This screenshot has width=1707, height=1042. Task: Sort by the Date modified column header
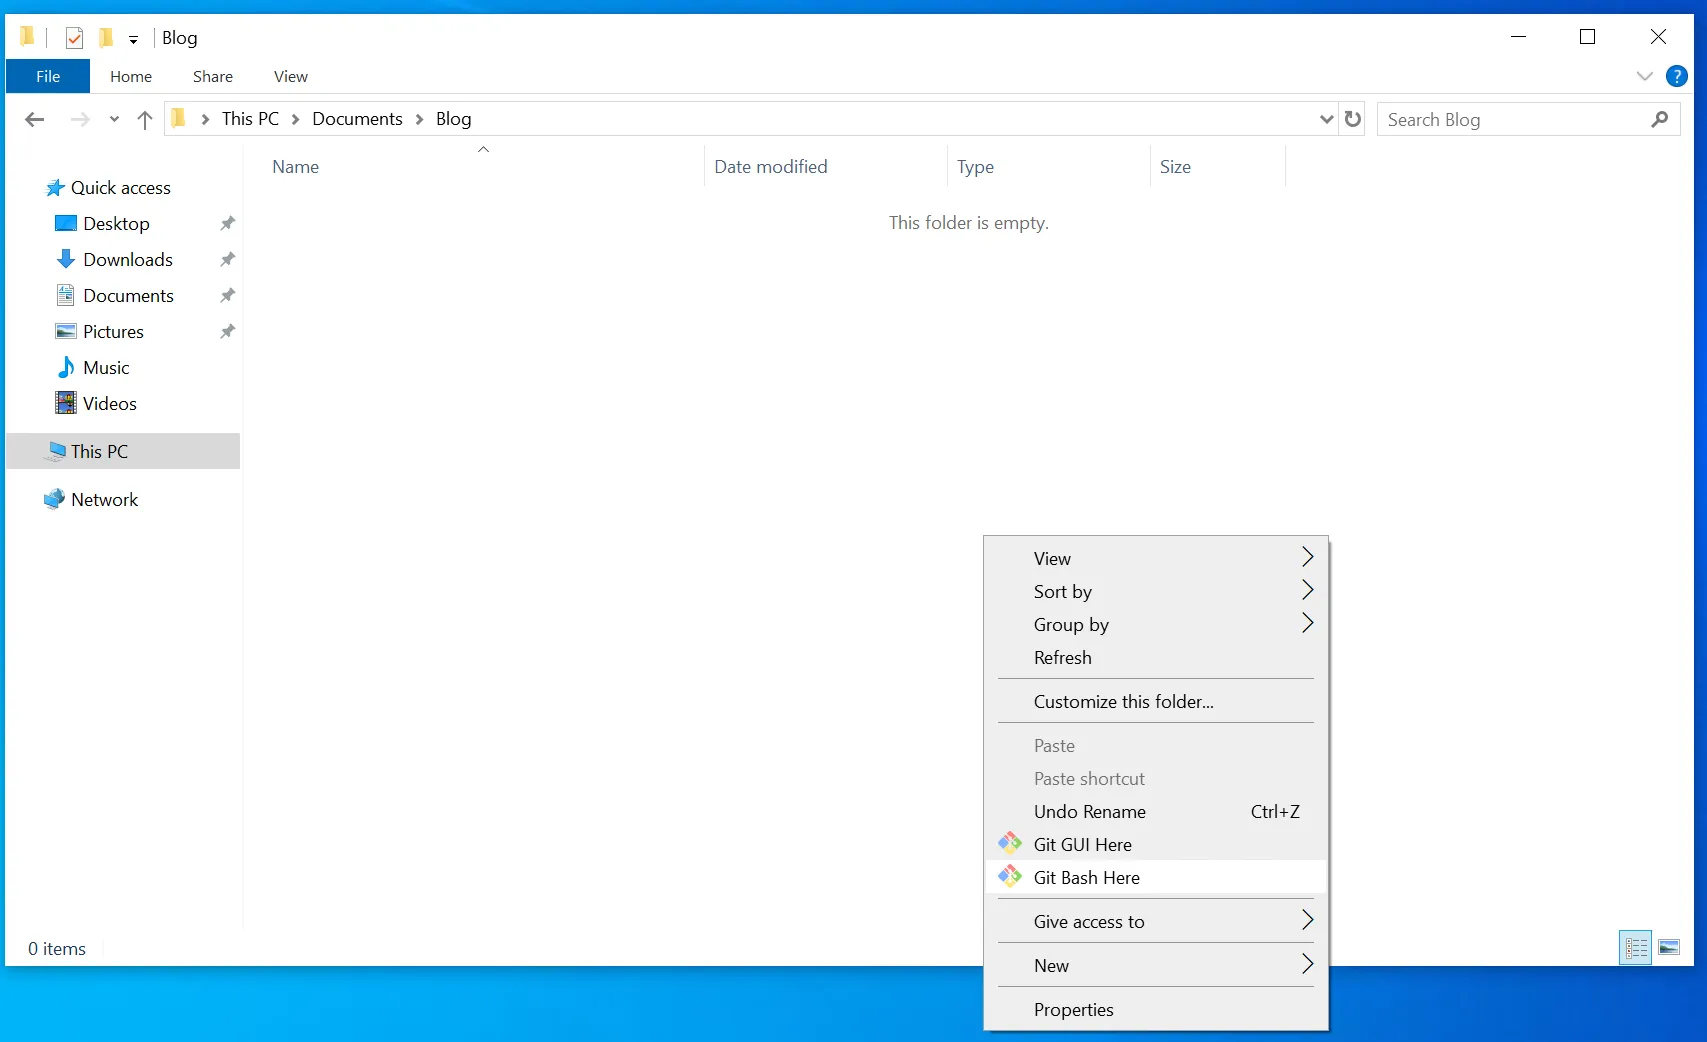(770, 167)
